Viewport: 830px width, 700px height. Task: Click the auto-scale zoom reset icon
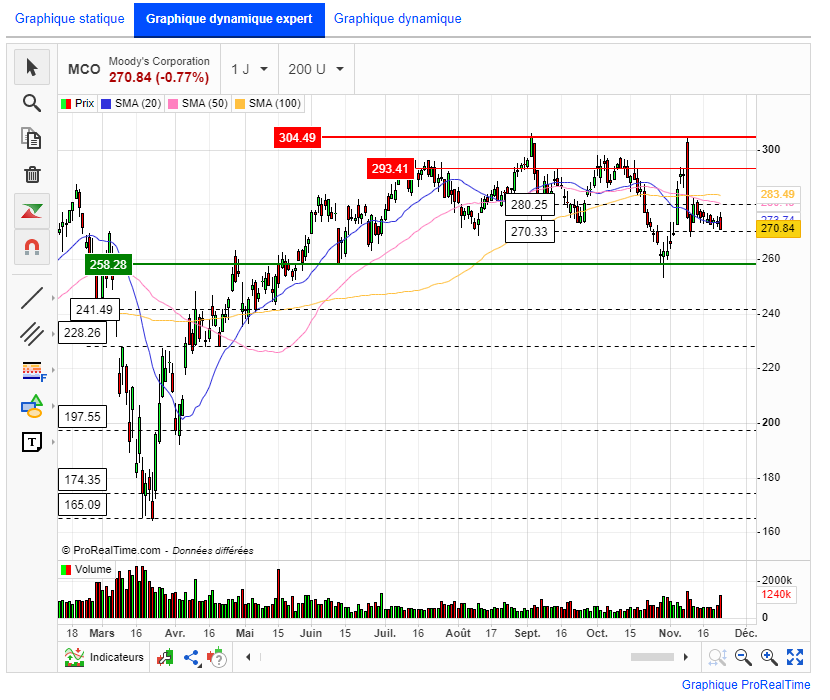tap(717, 657)
